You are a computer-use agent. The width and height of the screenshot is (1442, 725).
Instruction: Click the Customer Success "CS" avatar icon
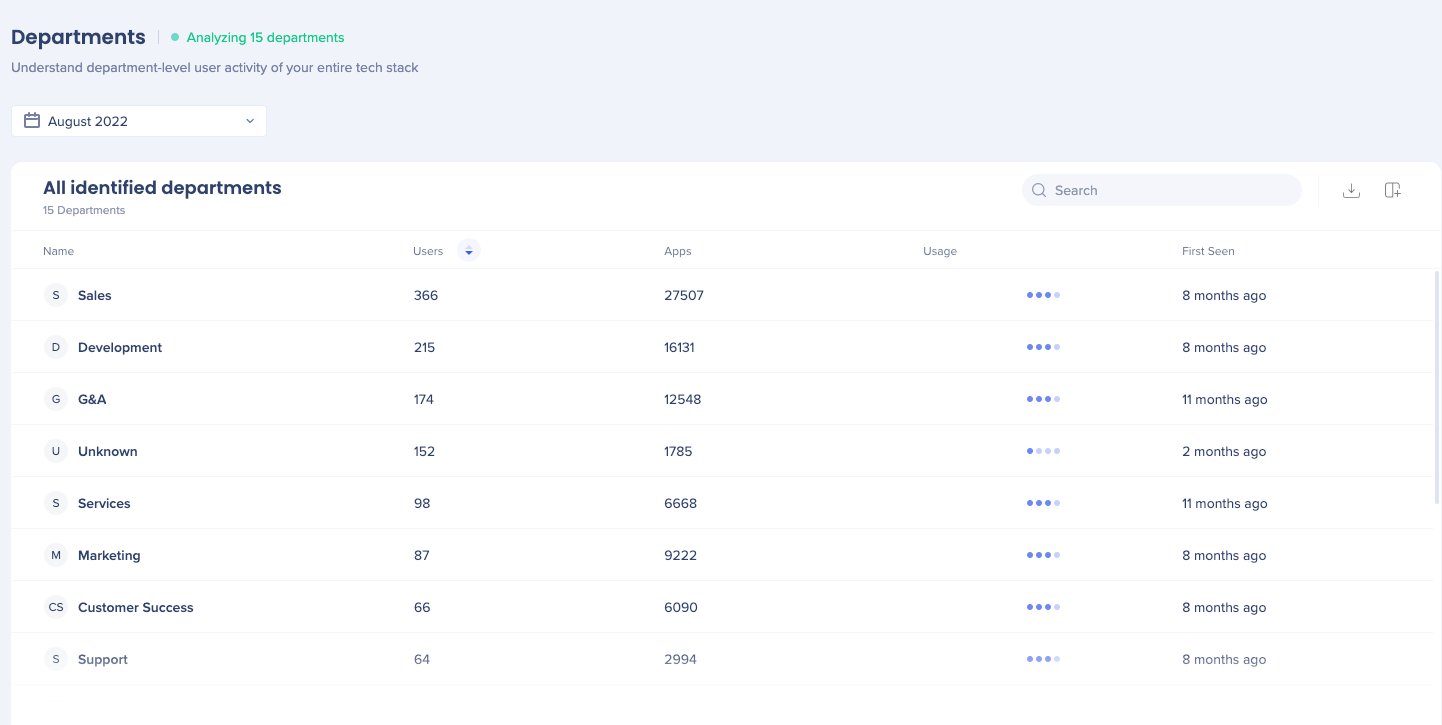(x=55, y=606)
